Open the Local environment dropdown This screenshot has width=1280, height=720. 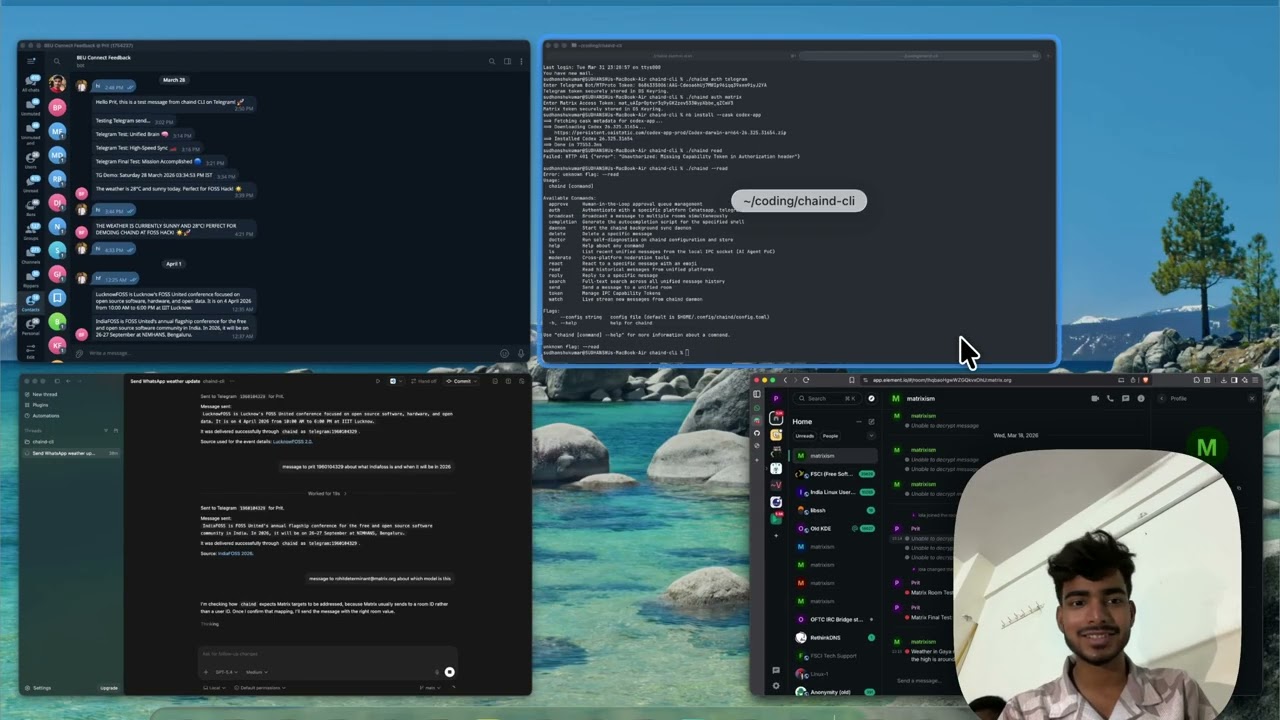[215, 688]
